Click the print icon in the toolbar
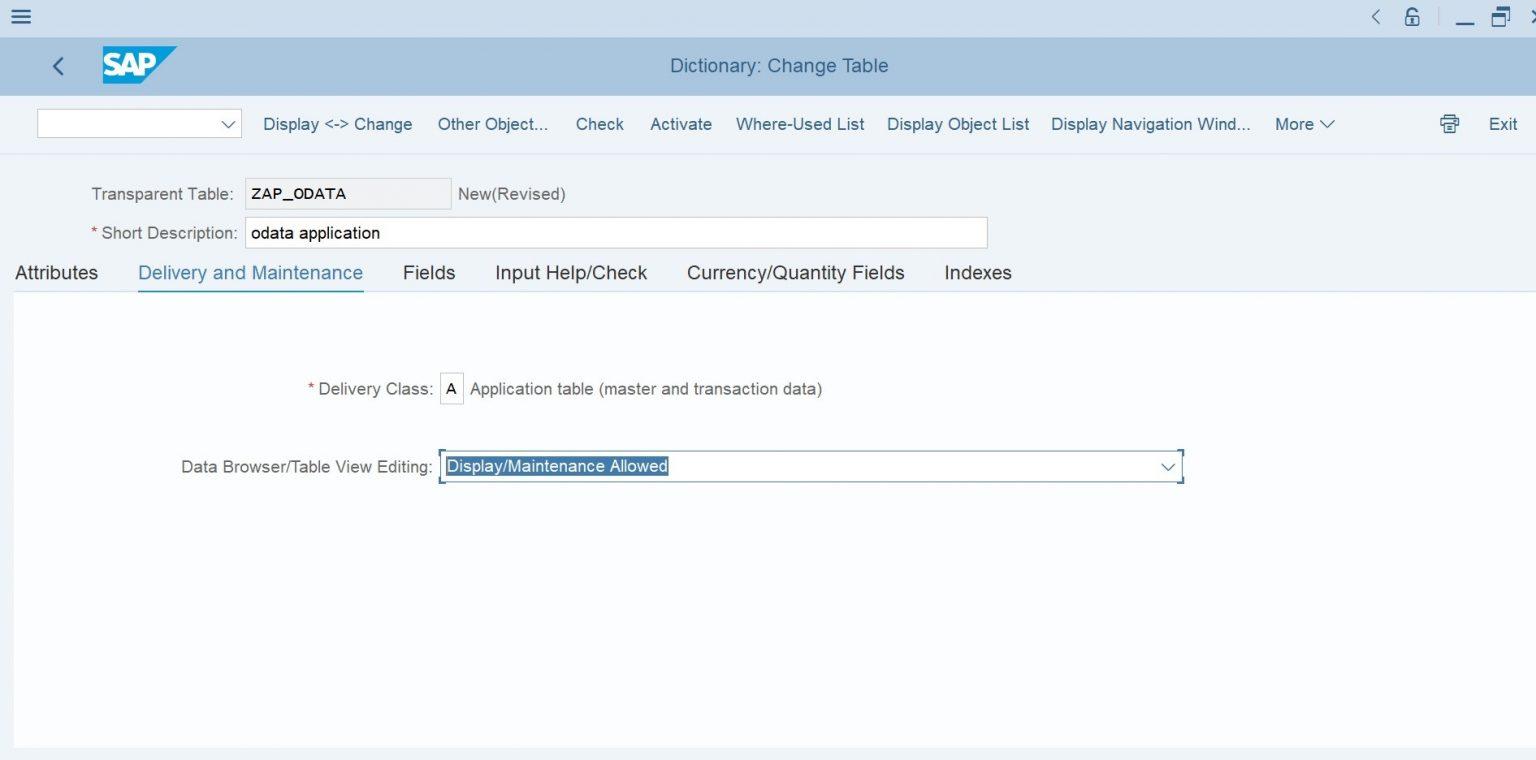 (1448, 123)
